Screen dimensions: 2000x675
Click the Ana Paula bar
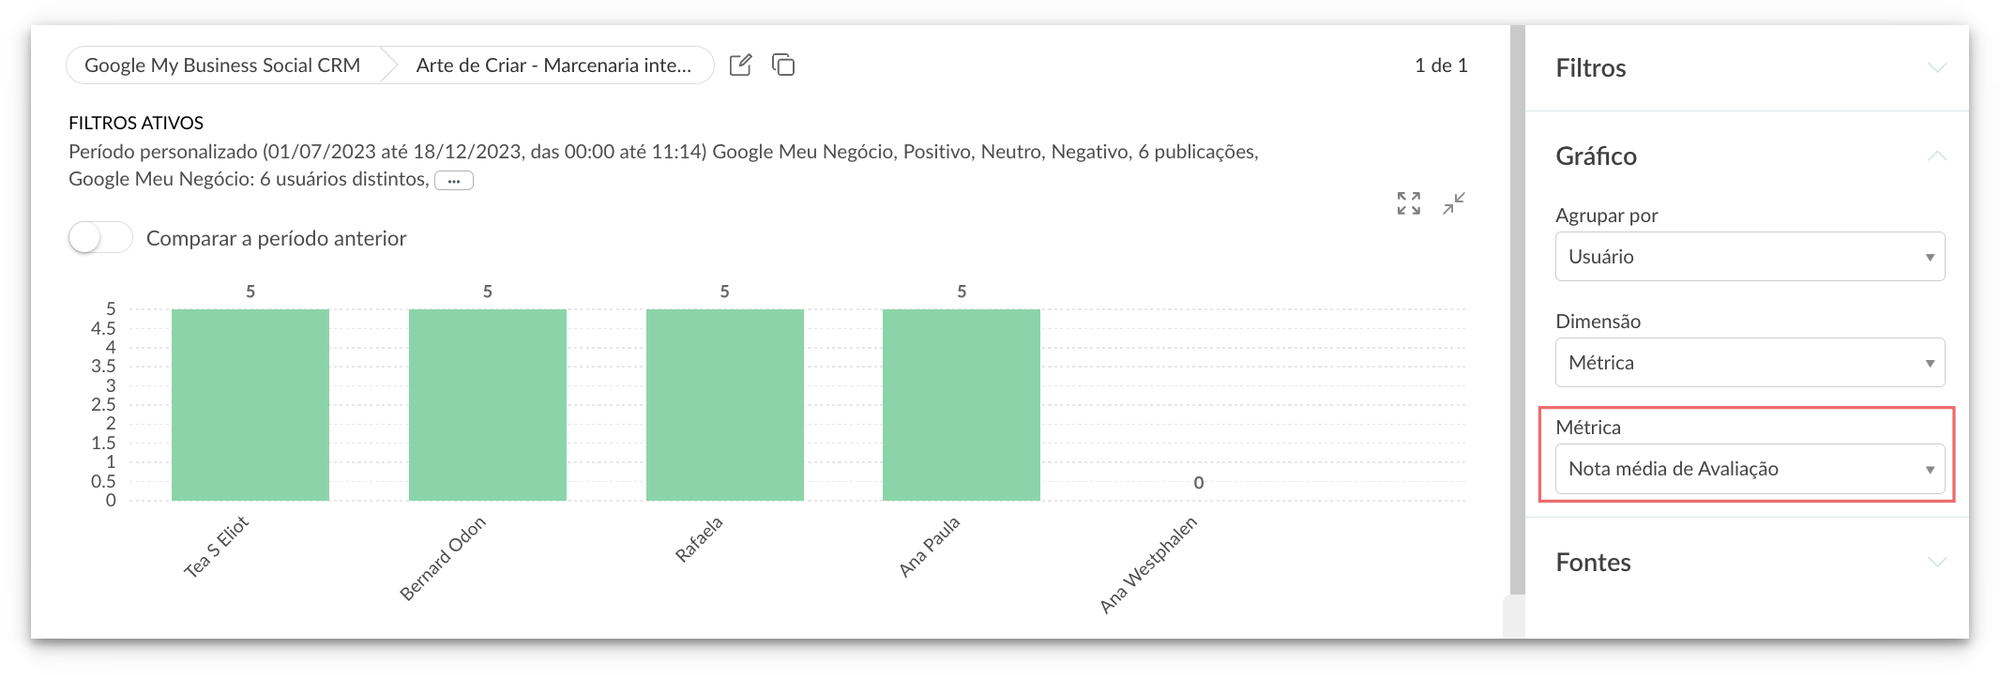point(961,405)
